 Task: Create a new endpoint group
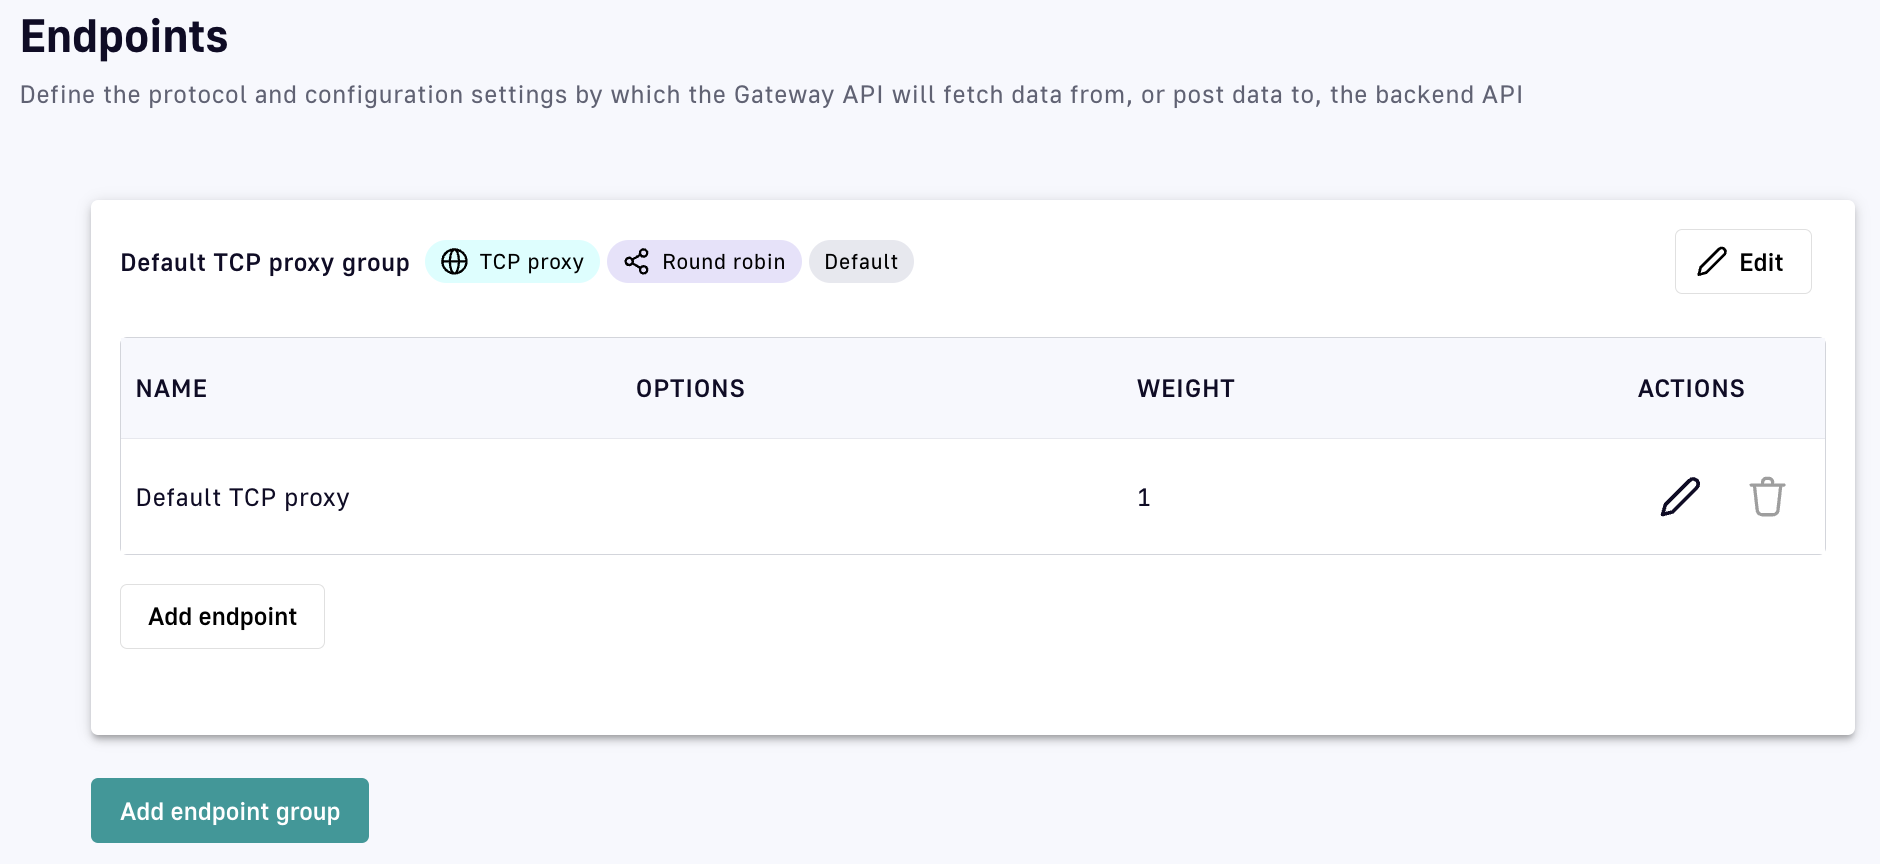point(230,811)
